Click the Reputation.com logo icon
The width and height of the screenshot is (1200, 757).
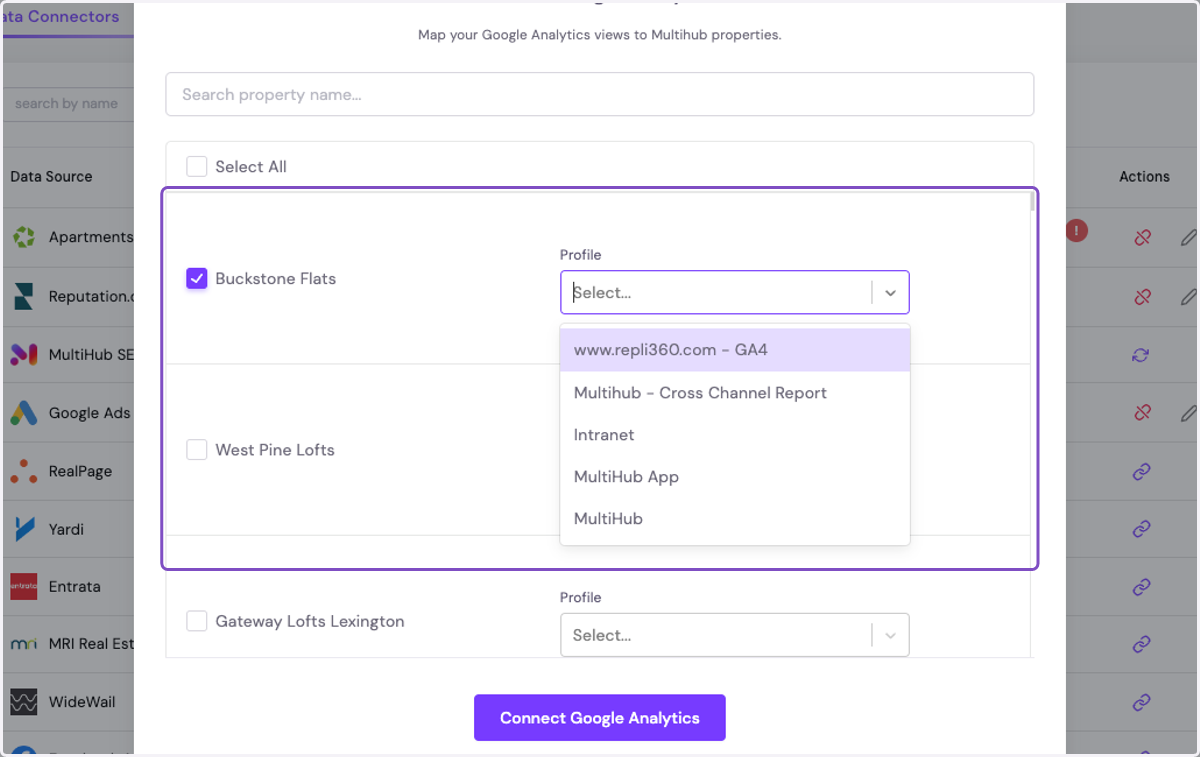click(x=23, y=296)
